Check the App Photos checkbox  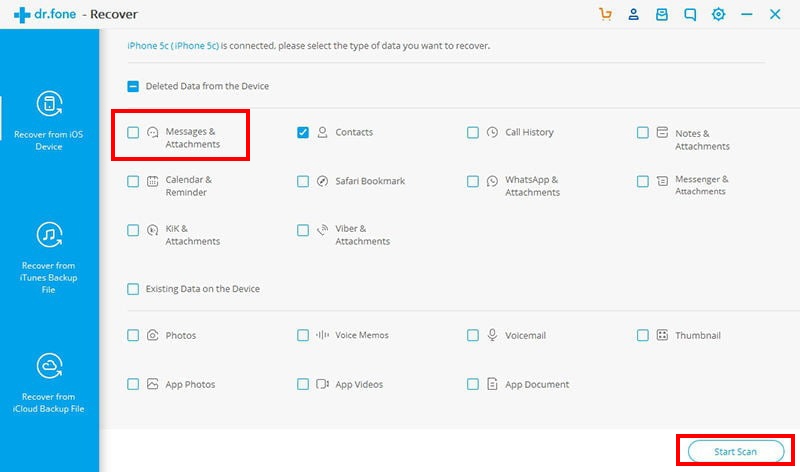(x=133, y=384)
